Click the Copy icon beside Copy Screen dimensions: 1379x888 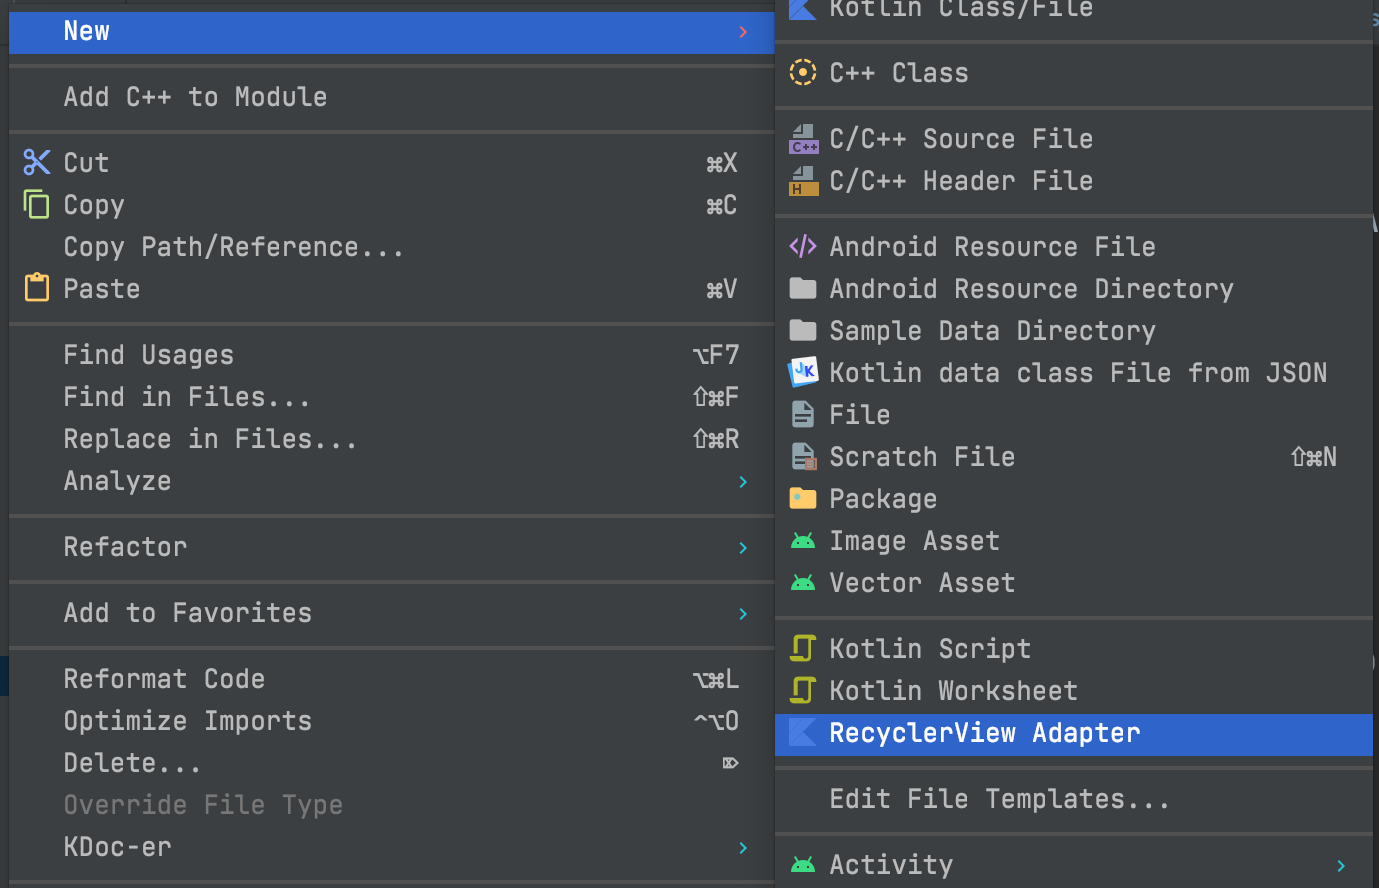(37, 204)
